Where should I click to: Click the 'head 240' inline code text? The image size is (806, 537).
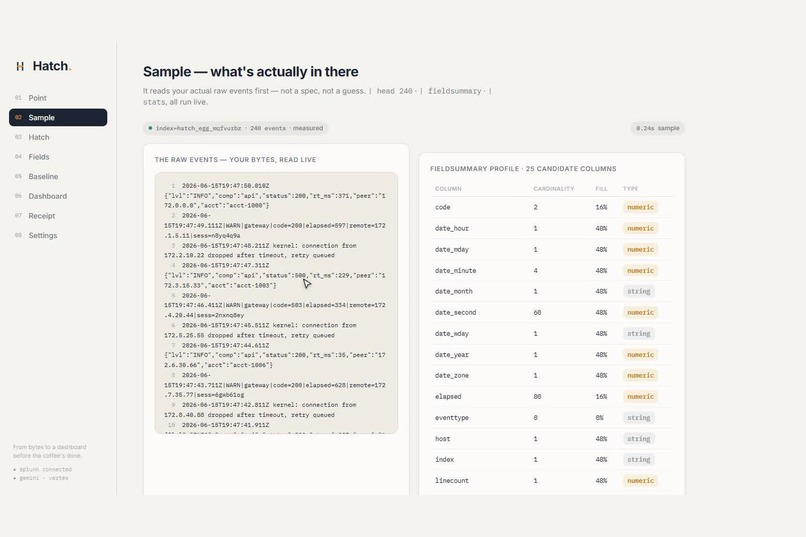click(394, 91)
